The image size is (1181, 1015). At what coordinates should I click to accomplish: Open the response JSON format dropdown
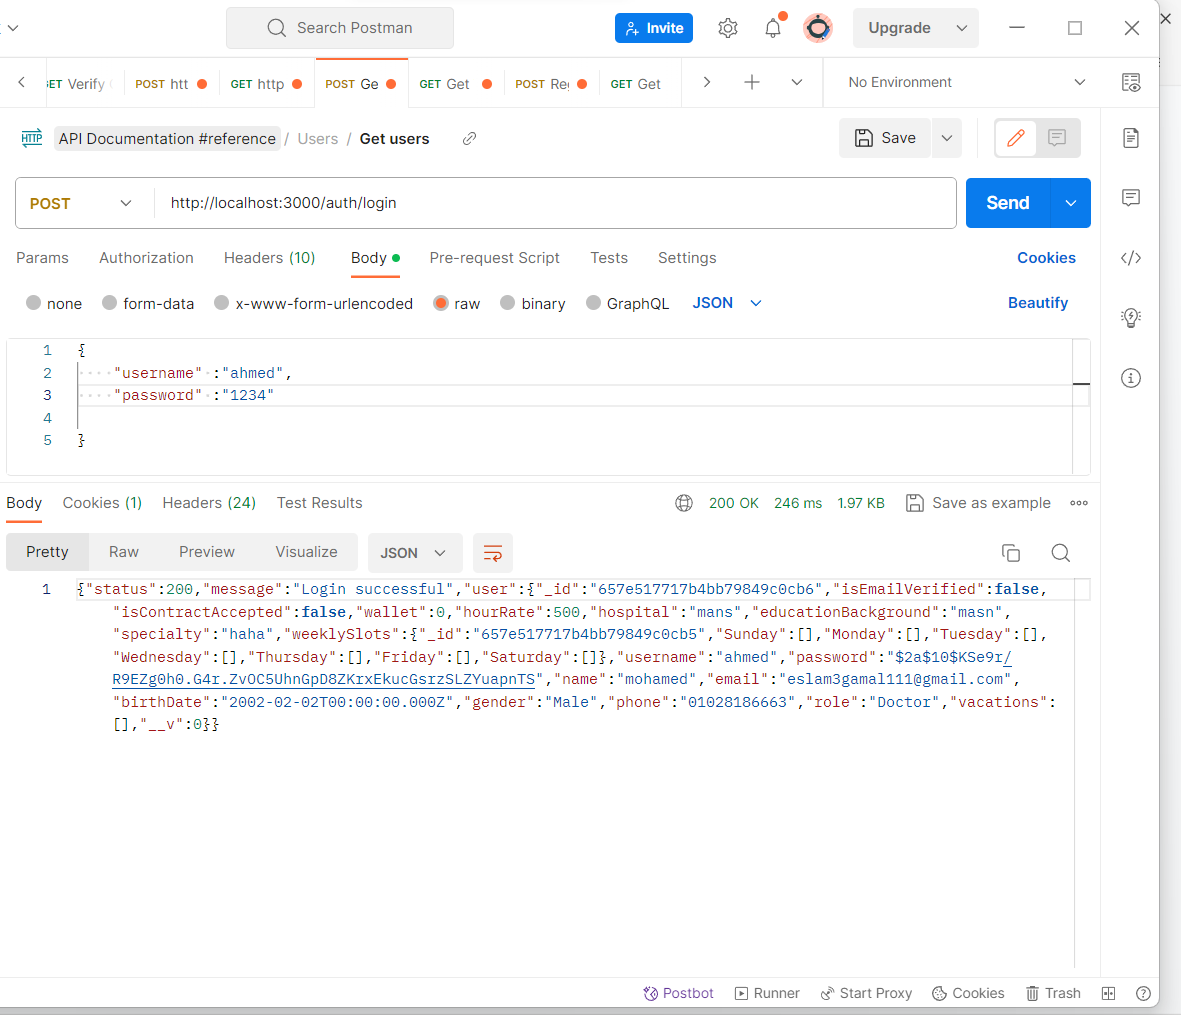pos(415,553)
